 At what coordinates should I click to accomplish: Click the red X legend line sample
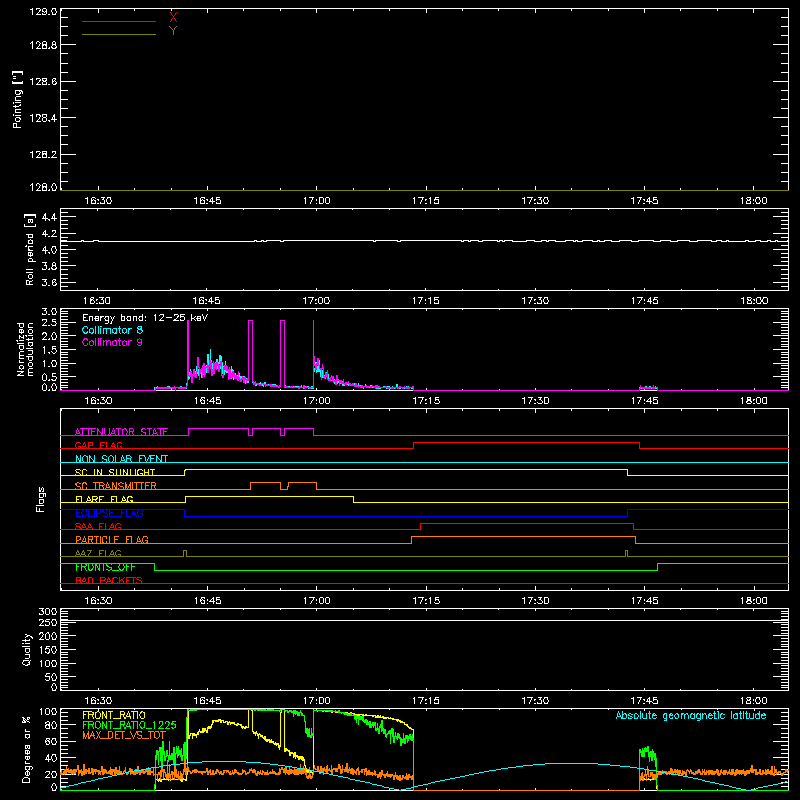[119, 21]
